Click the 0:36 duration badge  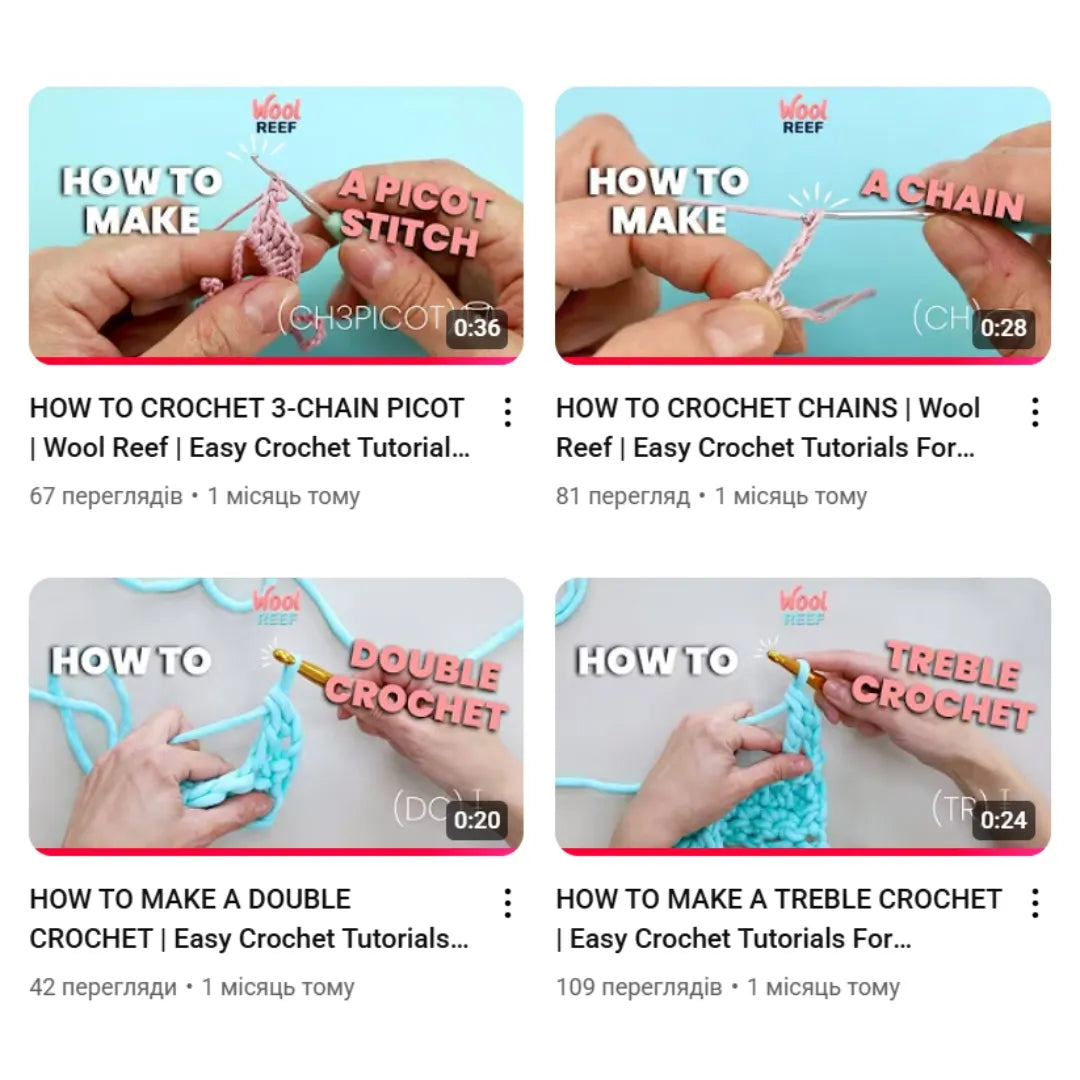tap(477, 329)
